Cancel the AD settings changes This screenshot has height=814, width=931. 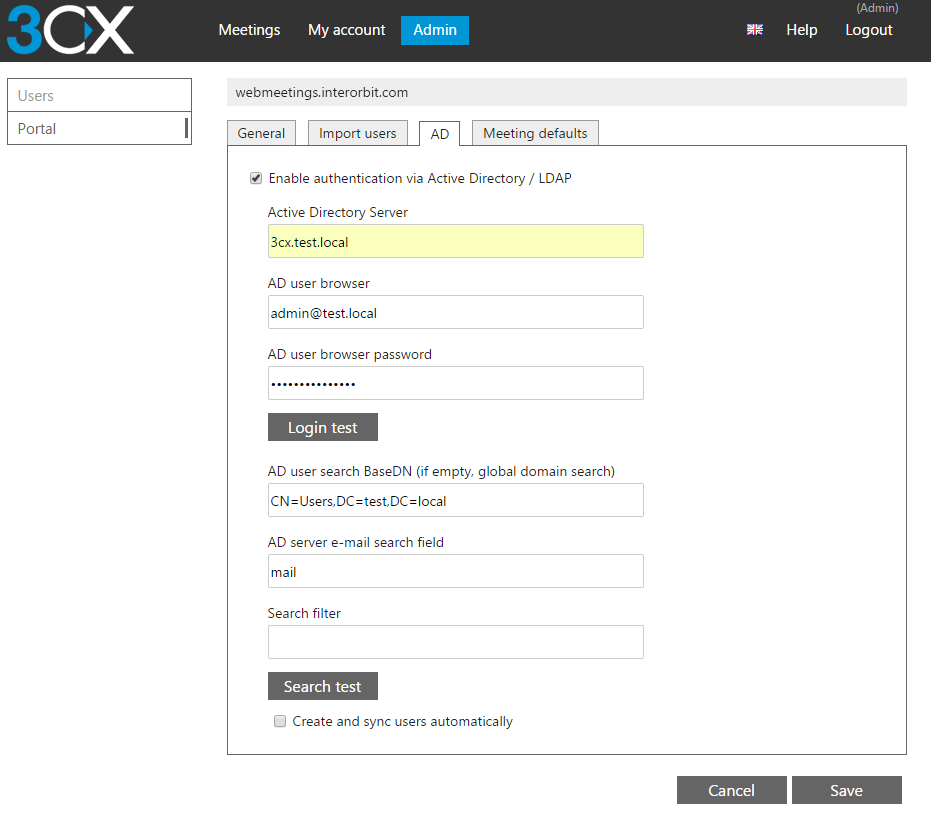click(732, 790)
